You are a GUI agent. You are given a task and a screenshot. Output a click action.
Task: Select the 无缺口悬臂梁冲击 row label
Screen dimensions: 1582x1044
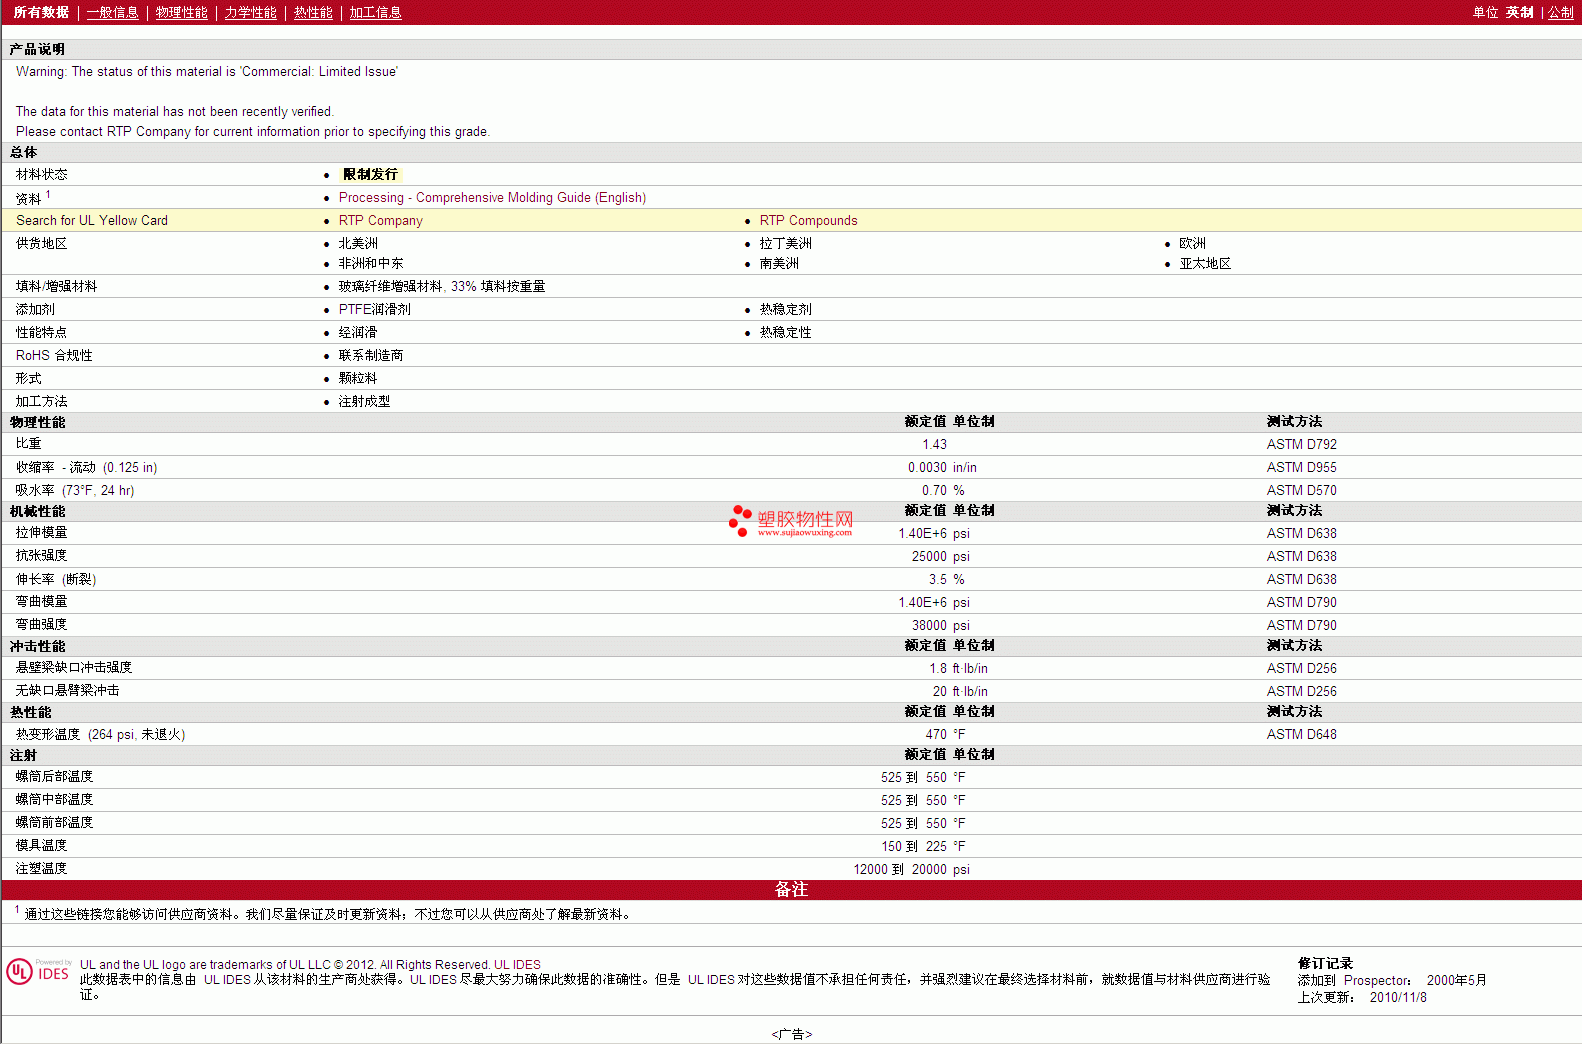pyautogui.click(x=68, y=690)
